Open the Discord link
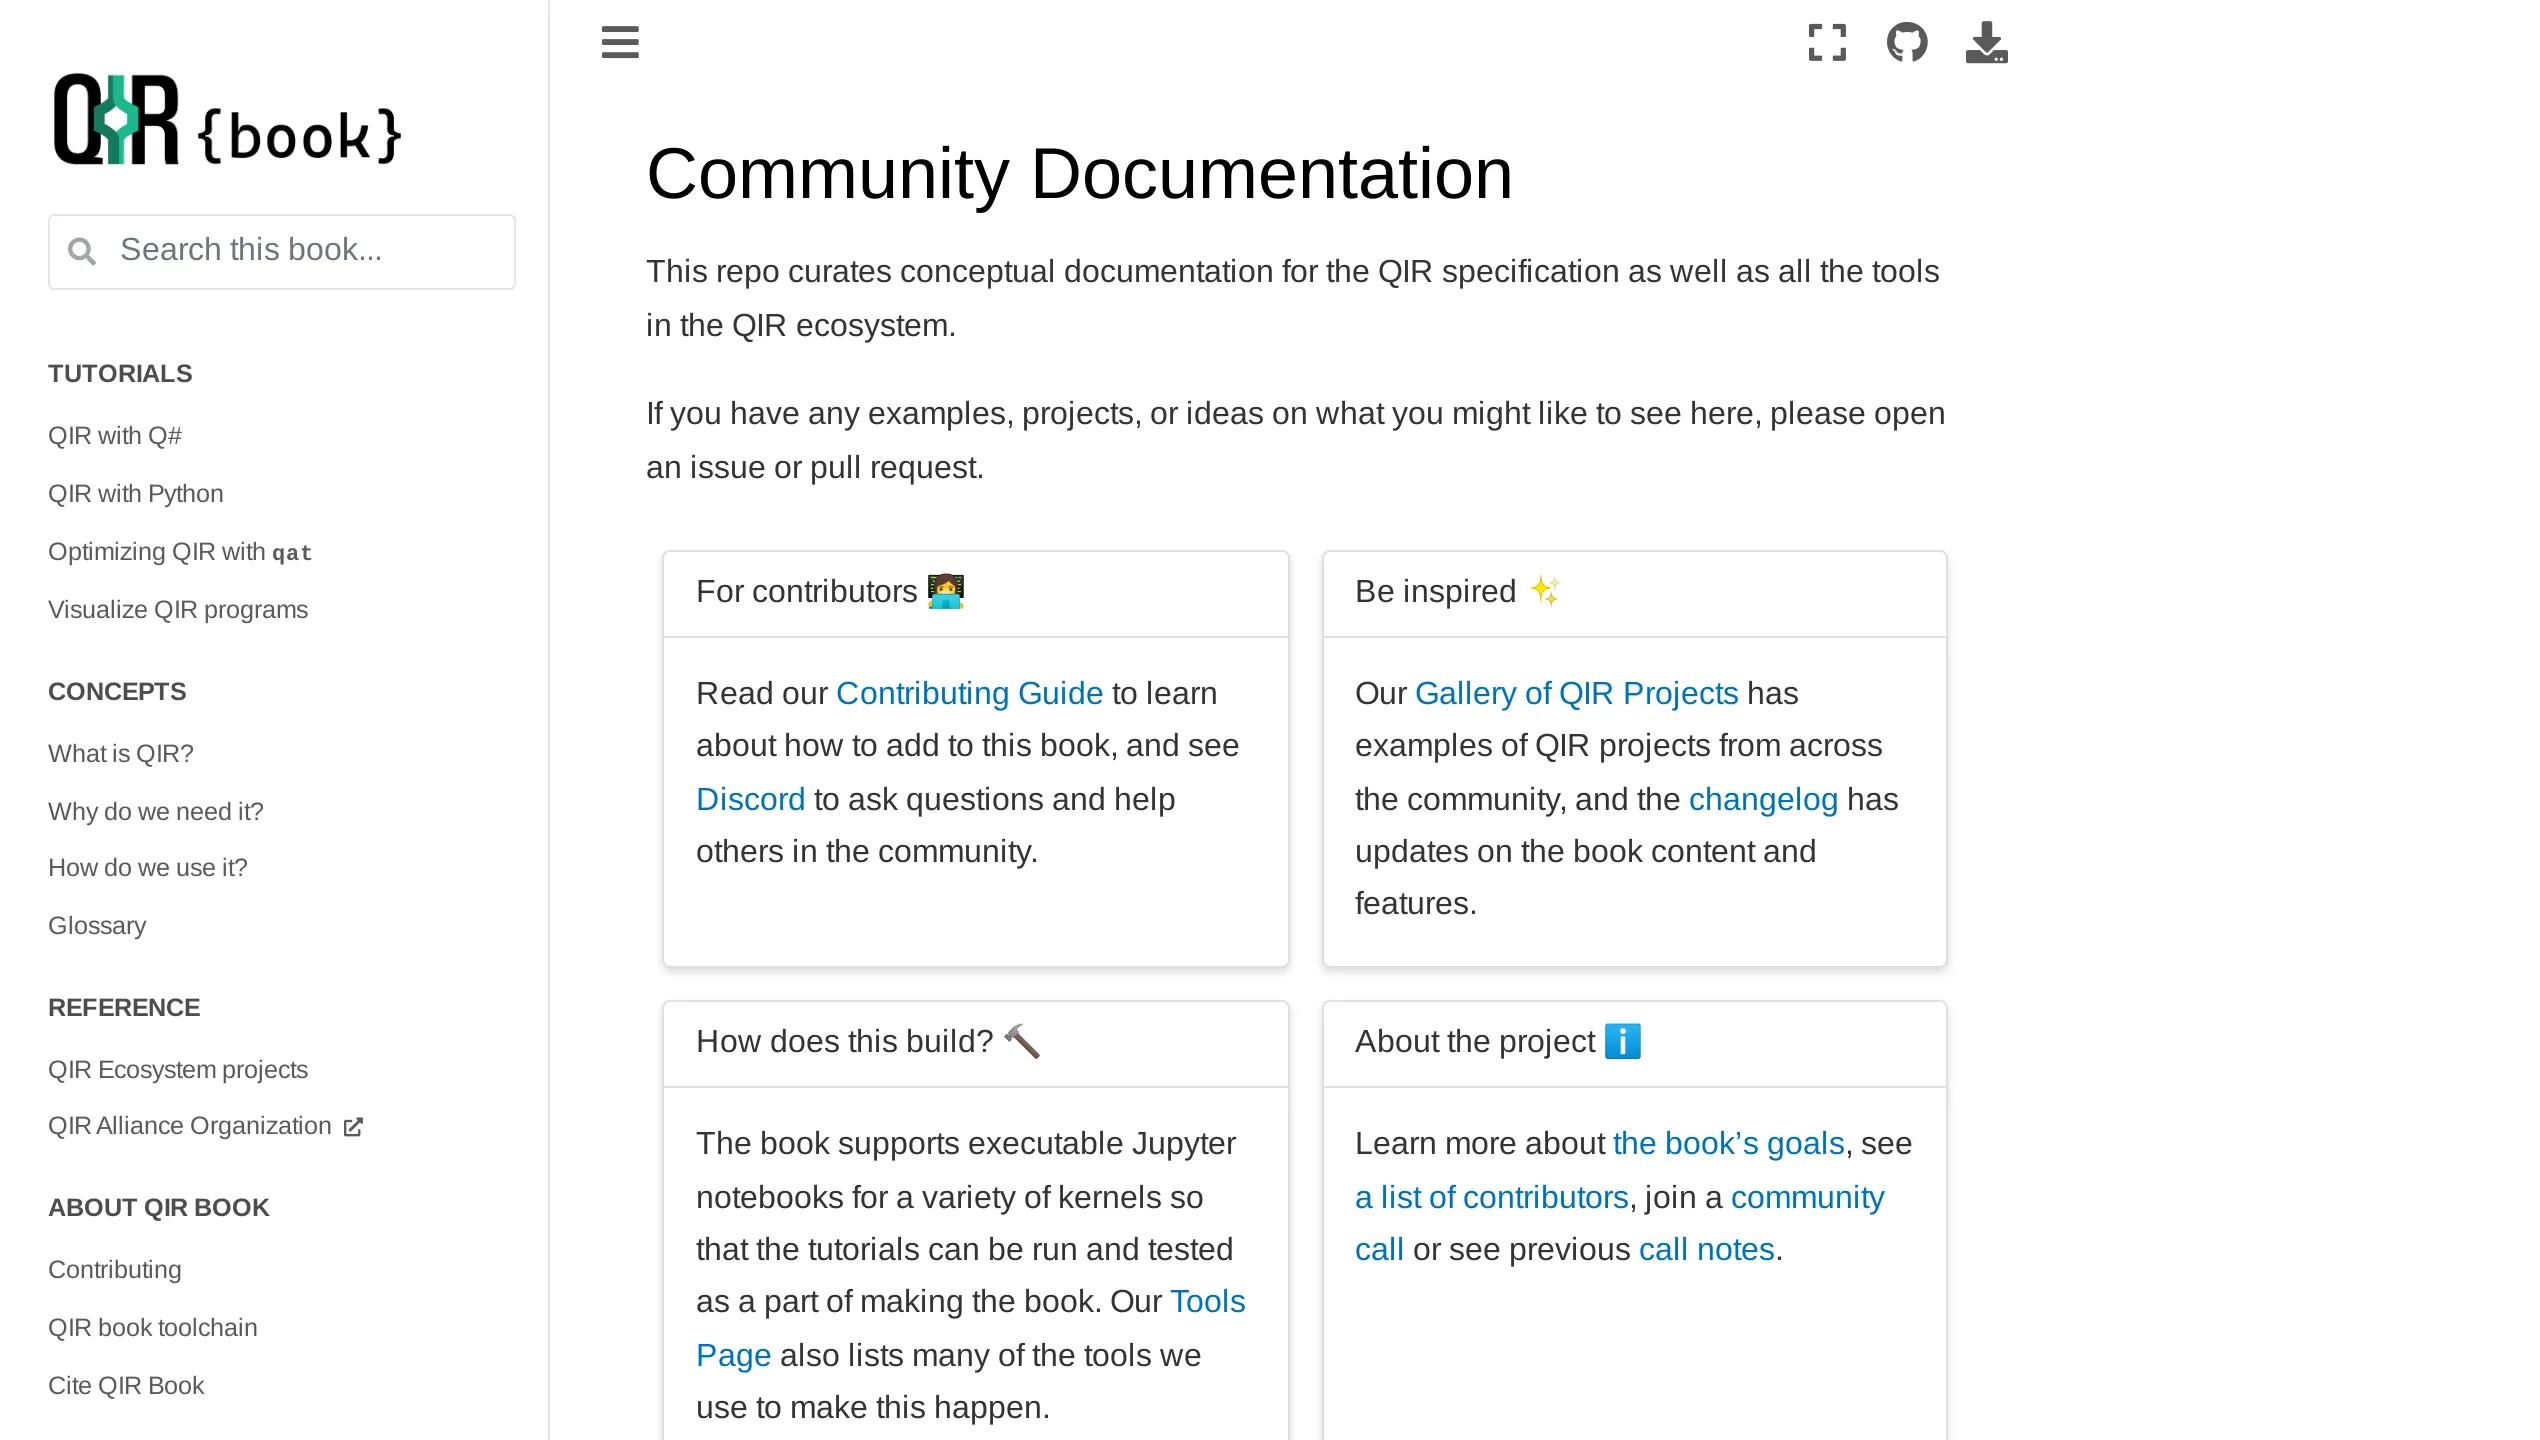The width and height of the screenshot is (2540, 1440). point(750,799)
